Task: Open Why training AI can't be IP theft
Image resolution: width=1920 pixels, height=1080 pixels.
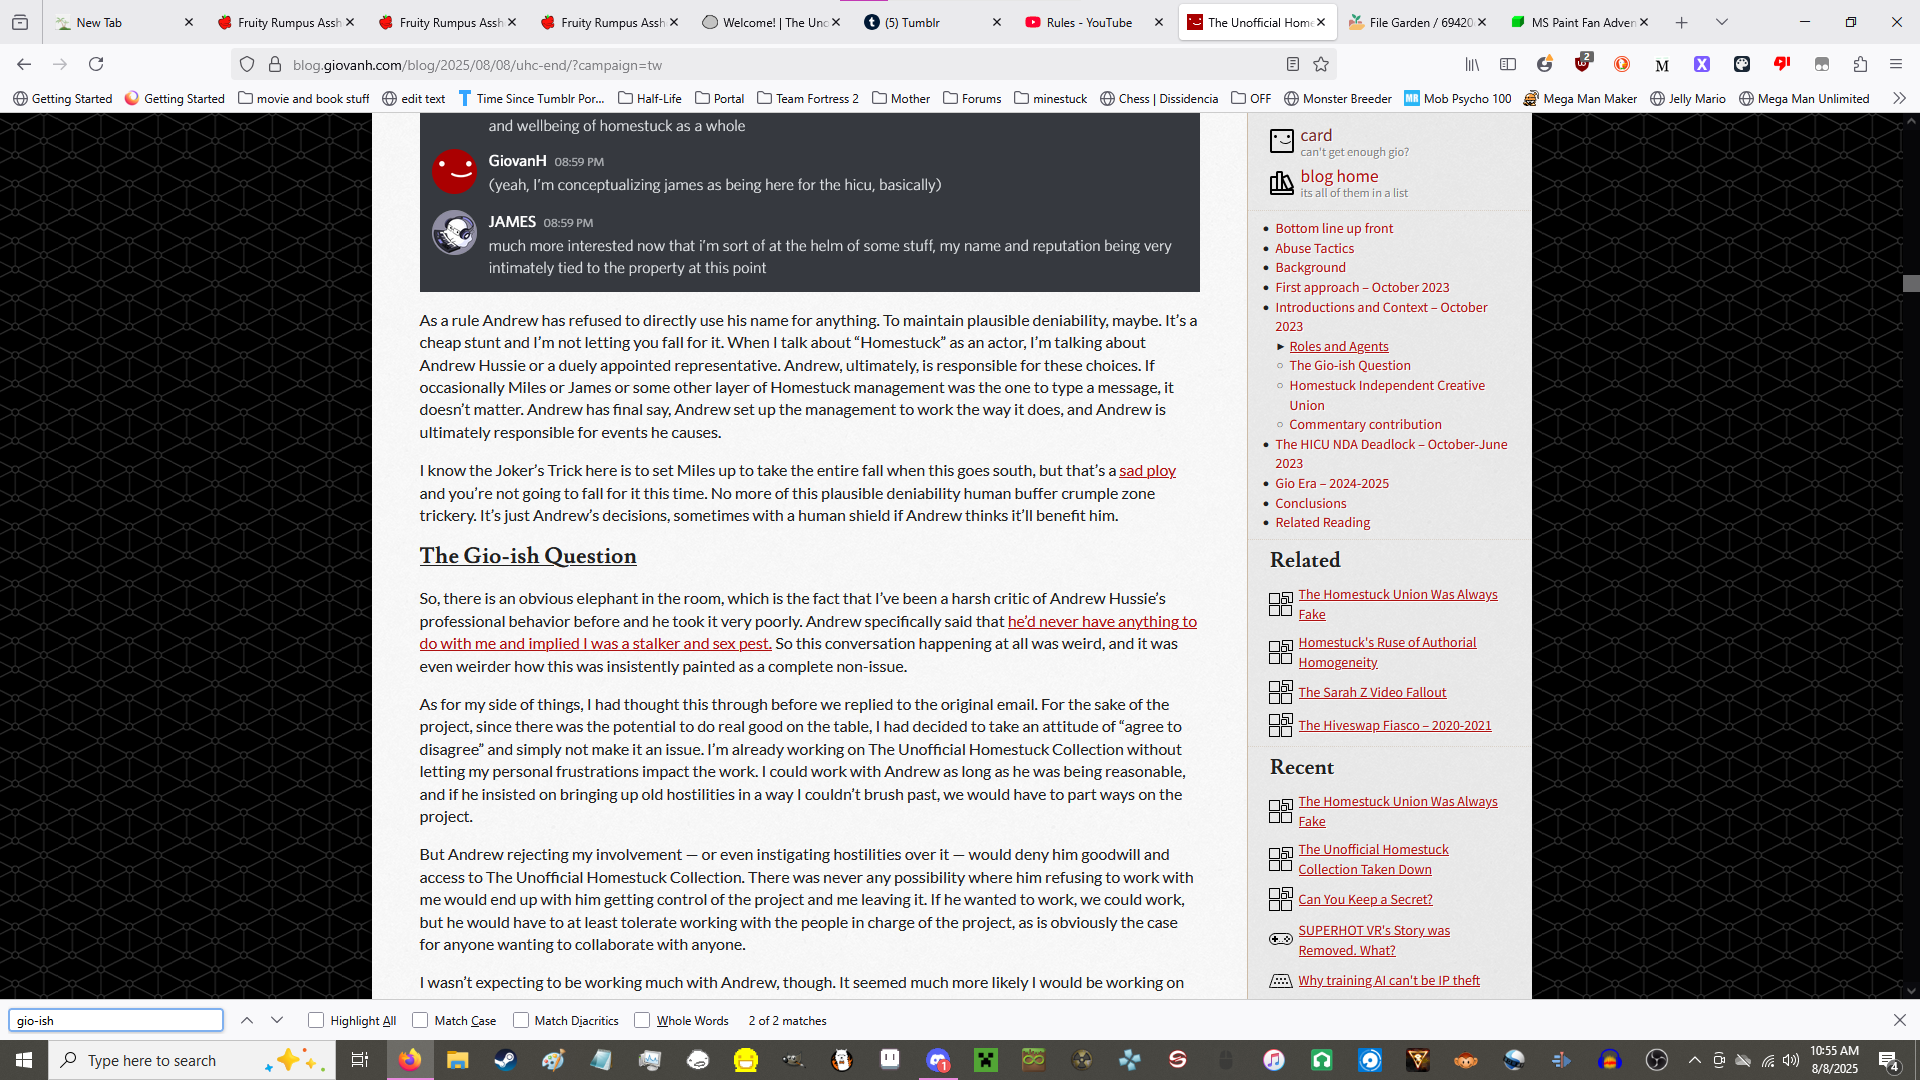Action: click(1389, 980)
